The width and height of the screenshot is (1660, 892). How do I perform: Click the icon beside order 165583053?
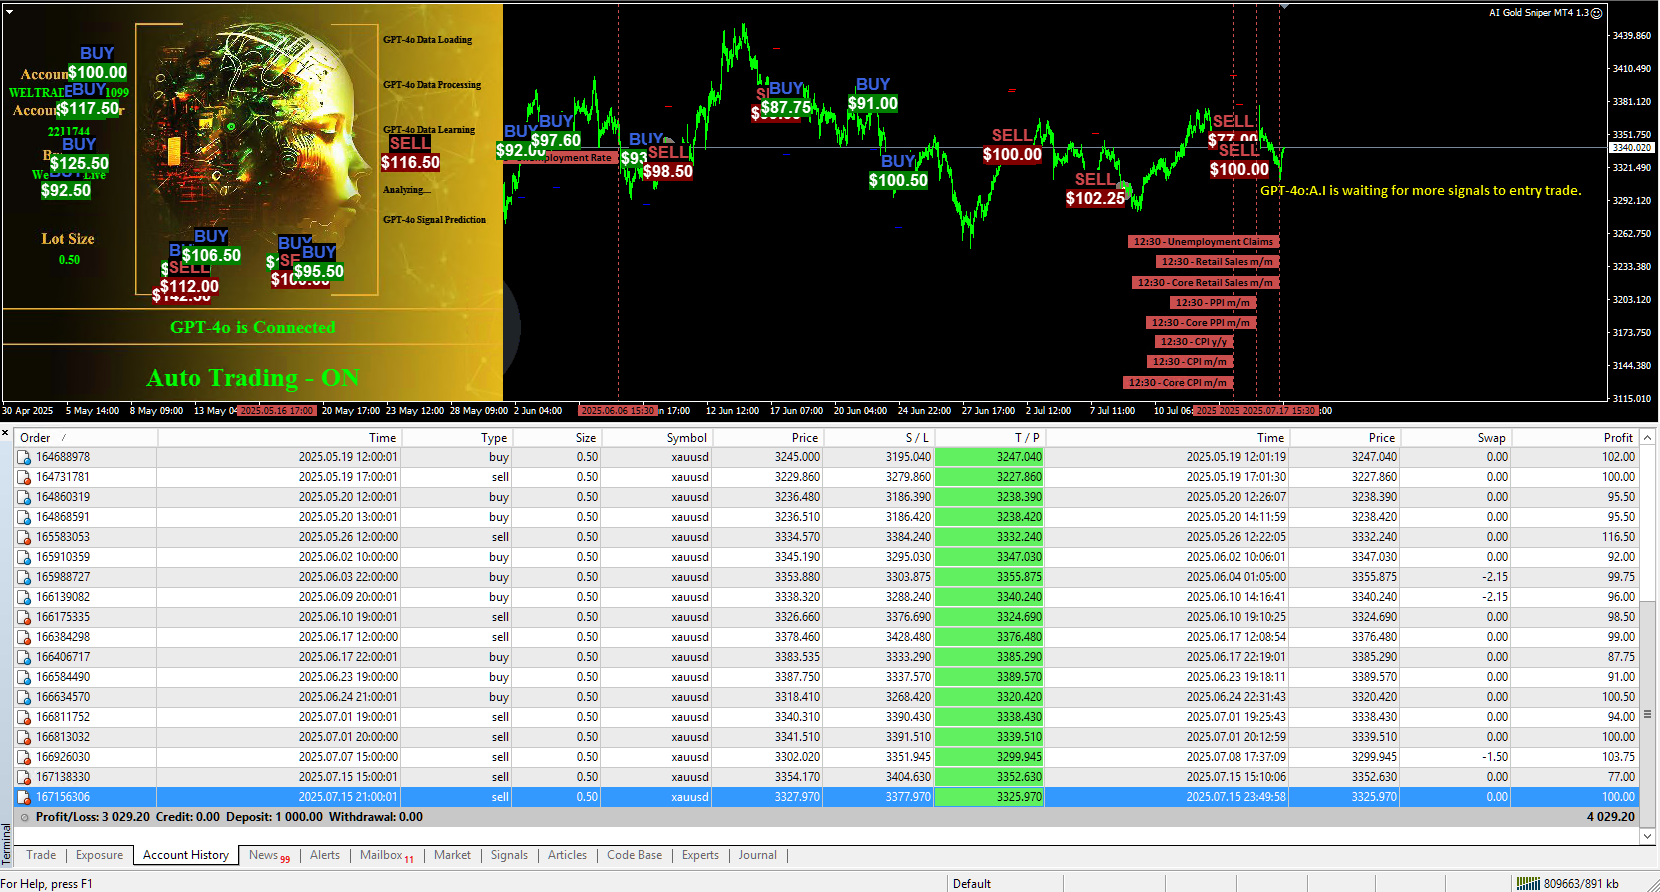24,537
